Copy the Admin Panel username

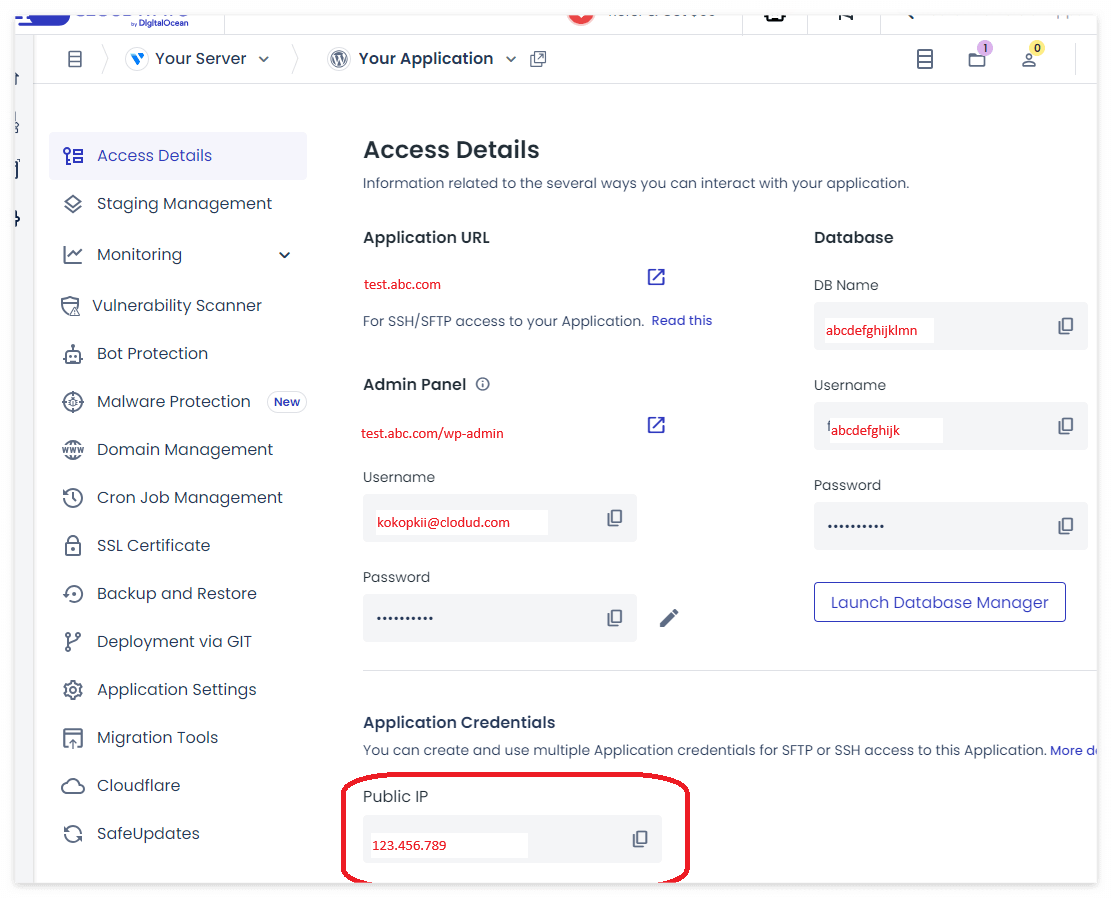tap(615, 518)
